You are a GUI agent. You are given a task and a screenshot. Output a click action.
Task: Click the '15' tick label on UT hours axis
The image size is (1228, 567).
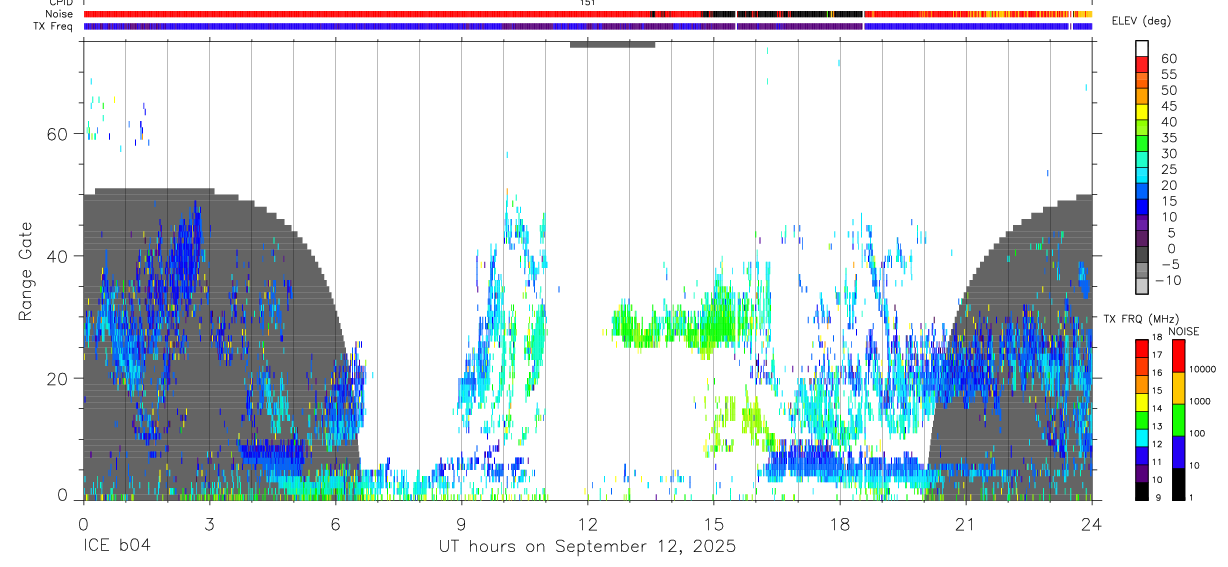(x=713, y=523)
